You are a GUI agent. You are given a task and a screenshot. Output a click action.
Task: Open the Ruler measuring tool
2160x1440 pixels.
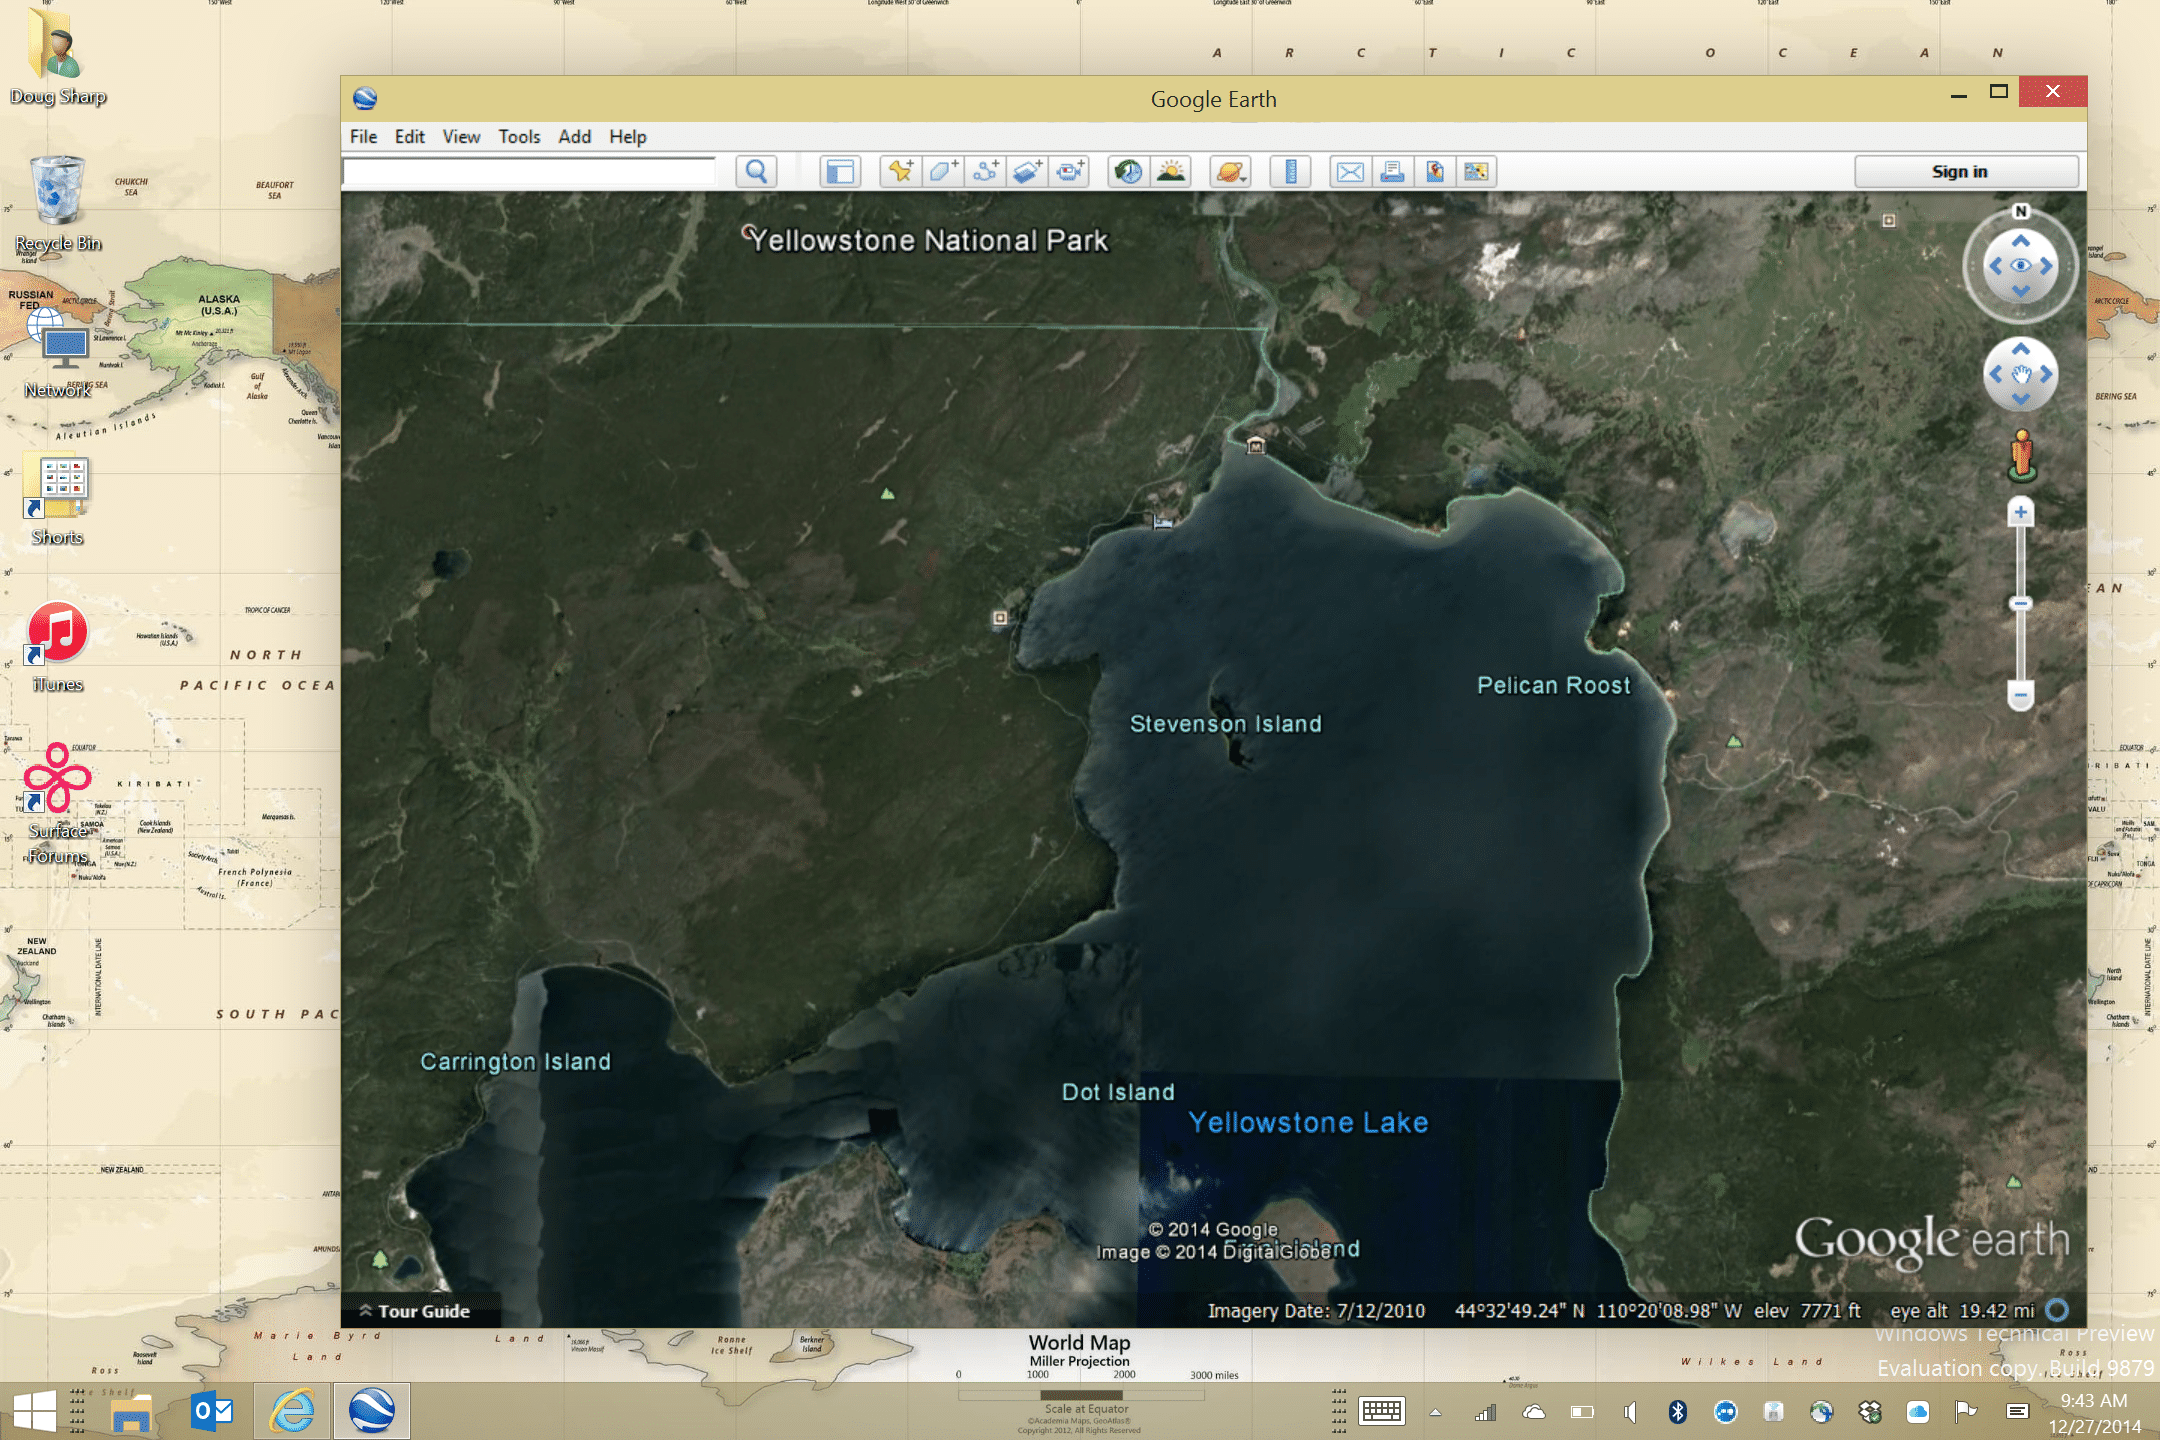tap(1290, 172)
